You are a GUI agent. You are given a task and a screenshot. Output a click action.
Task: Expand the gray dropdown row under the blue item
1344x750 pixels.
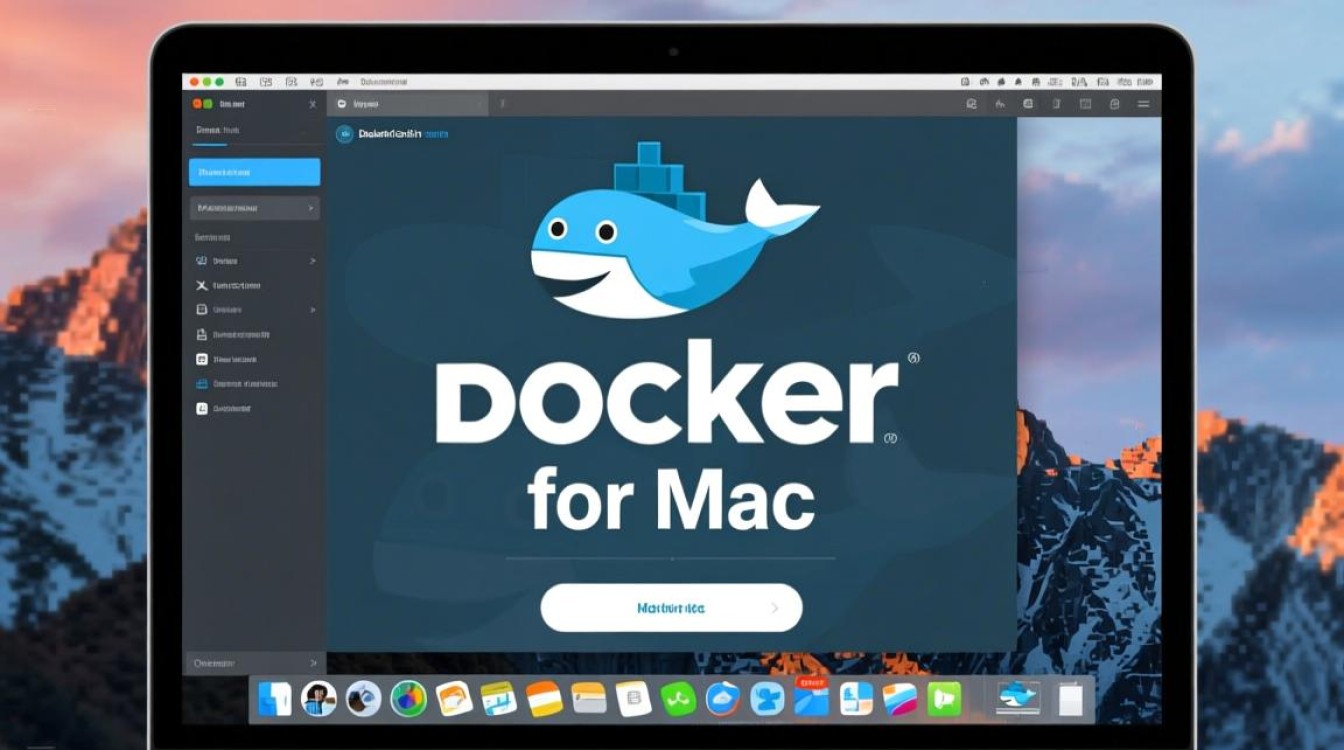(x=254, y=208)
